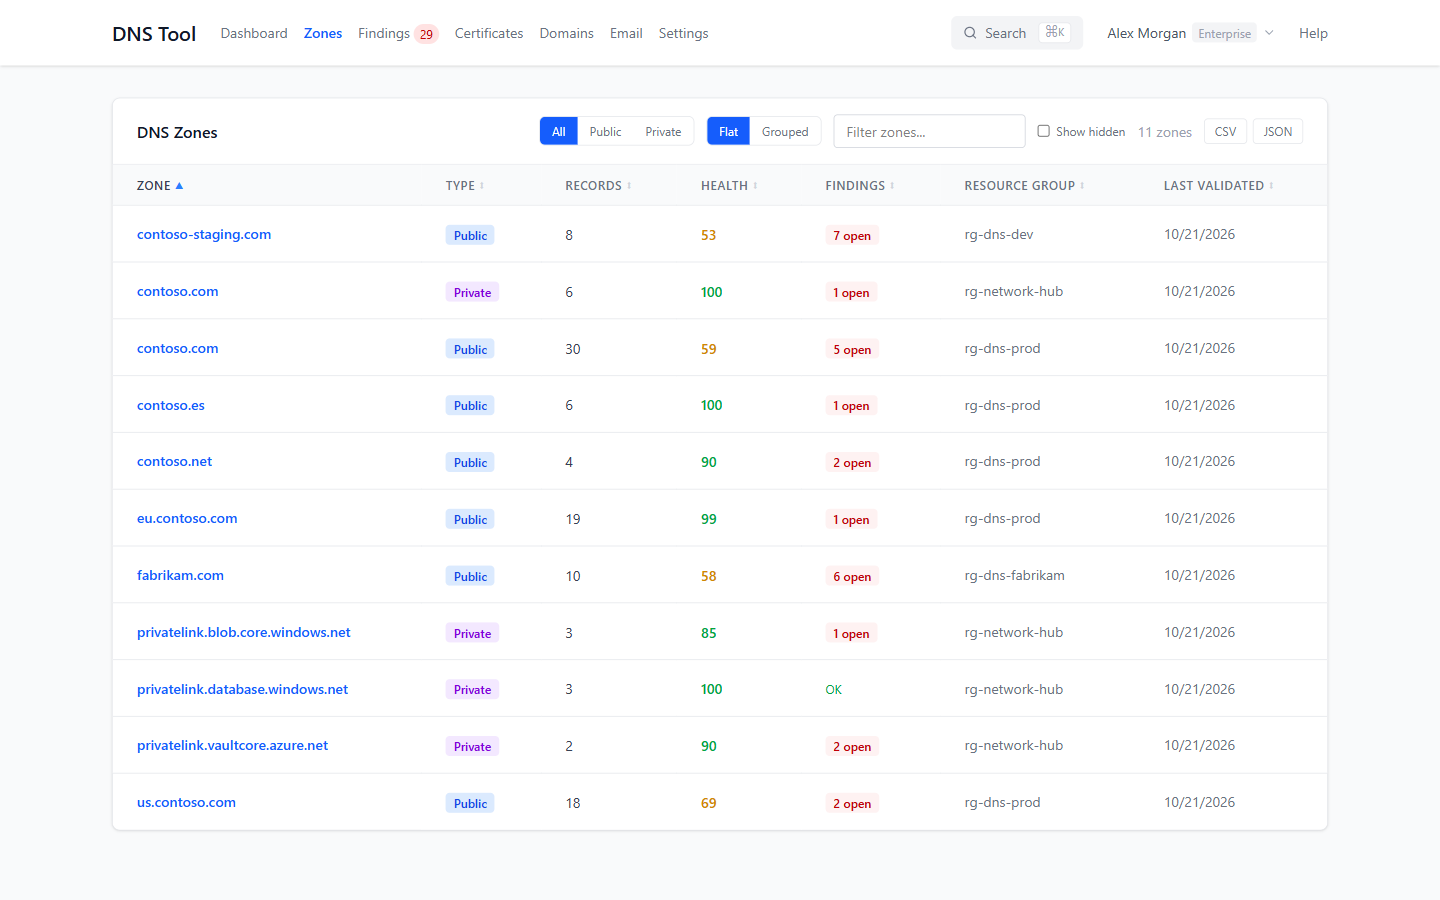Viewport: 1440px width, 900px height.
Task: Click the Enterprise plan badge
Action: 1224,34
